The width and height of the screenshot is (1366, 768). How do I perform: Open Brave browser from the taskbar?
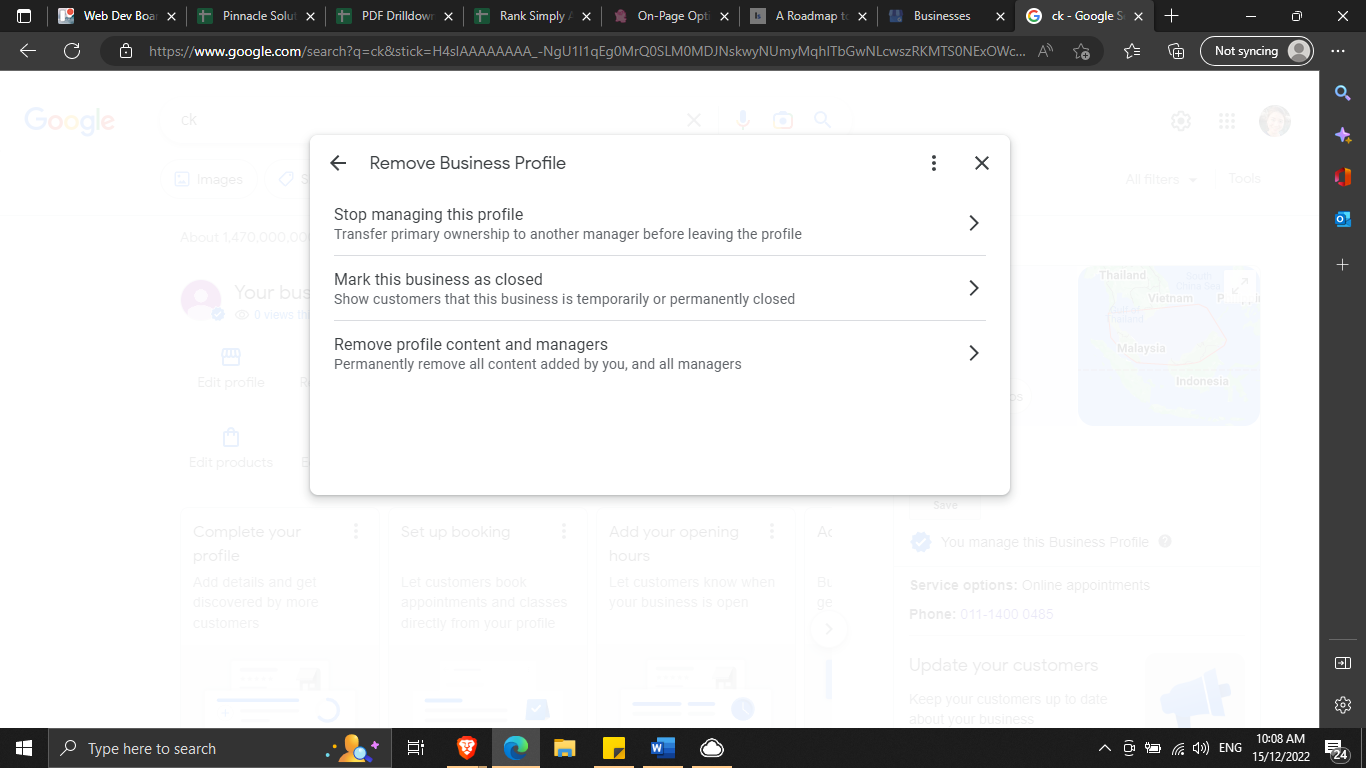tap(467, 748)
